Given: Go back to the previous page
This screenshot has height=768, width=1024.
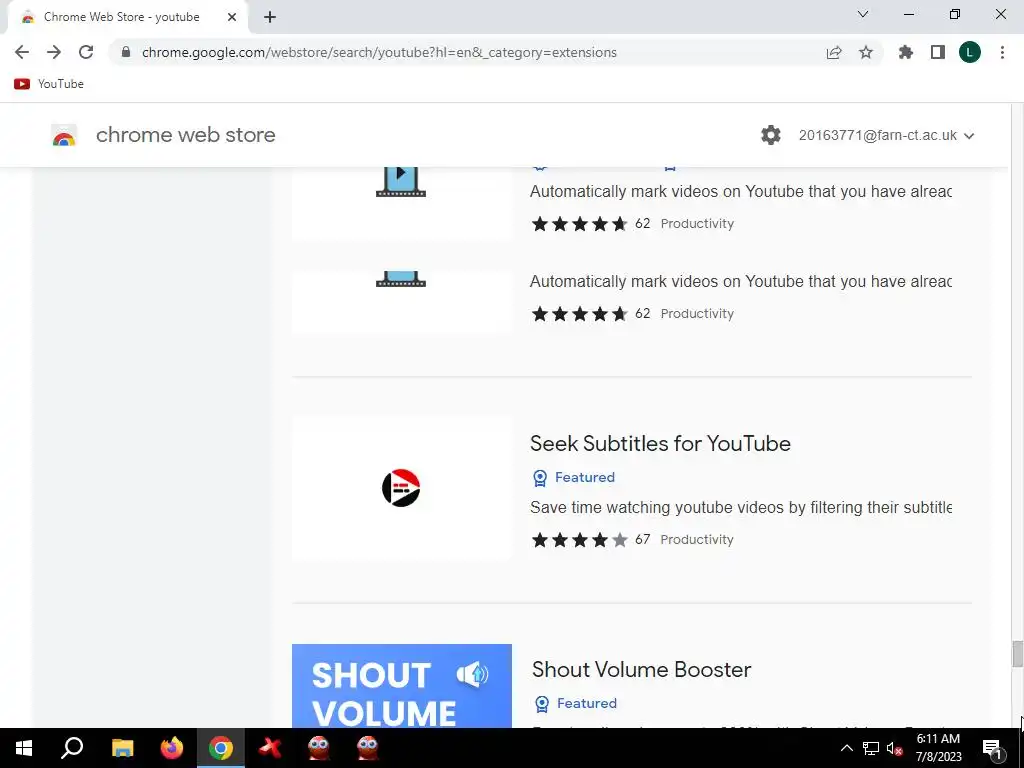Looking at the screenshot, I should click(22, 52).
